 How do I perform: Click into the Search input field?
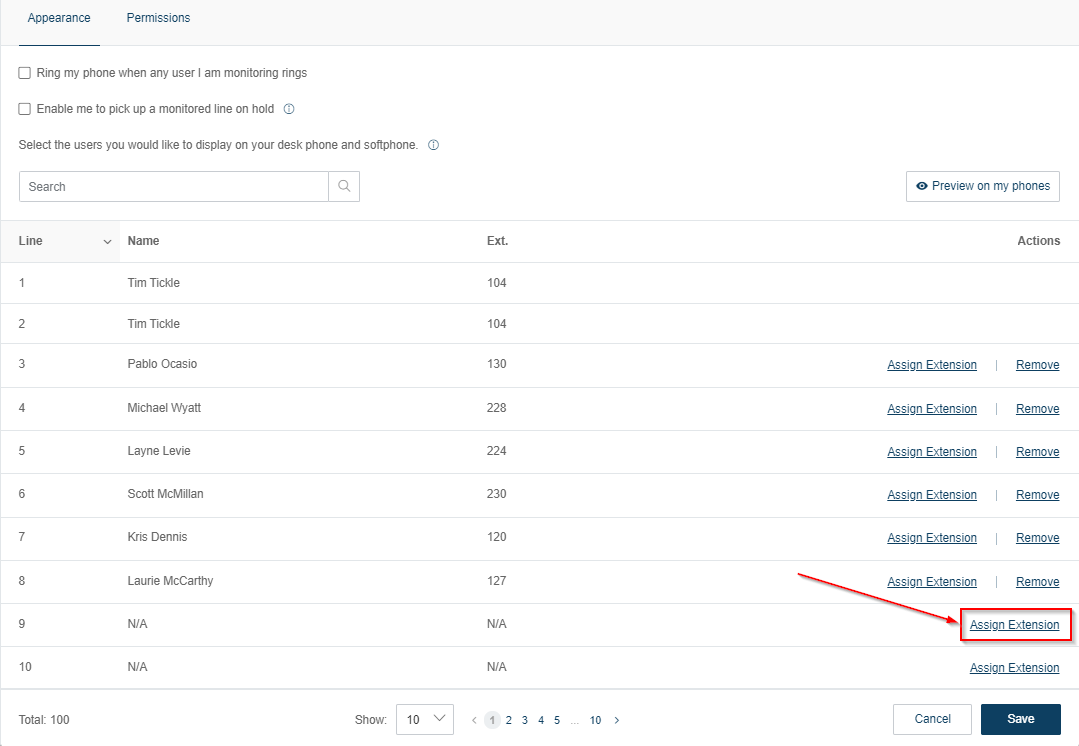(173, 186)
